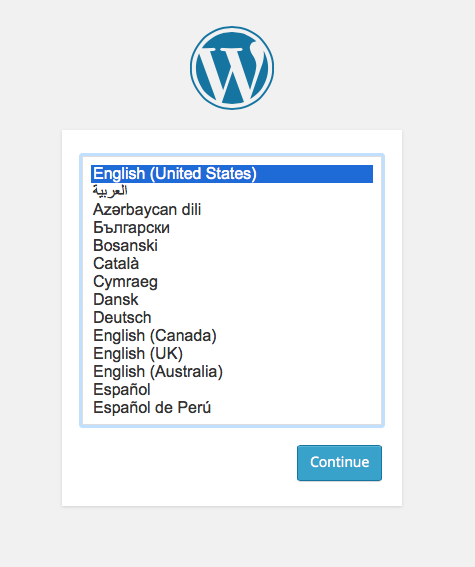The width and height of the screenshot is (475, 567).
Task: Select Български language option
Action: pyautogui.click(x=232, y=227)
